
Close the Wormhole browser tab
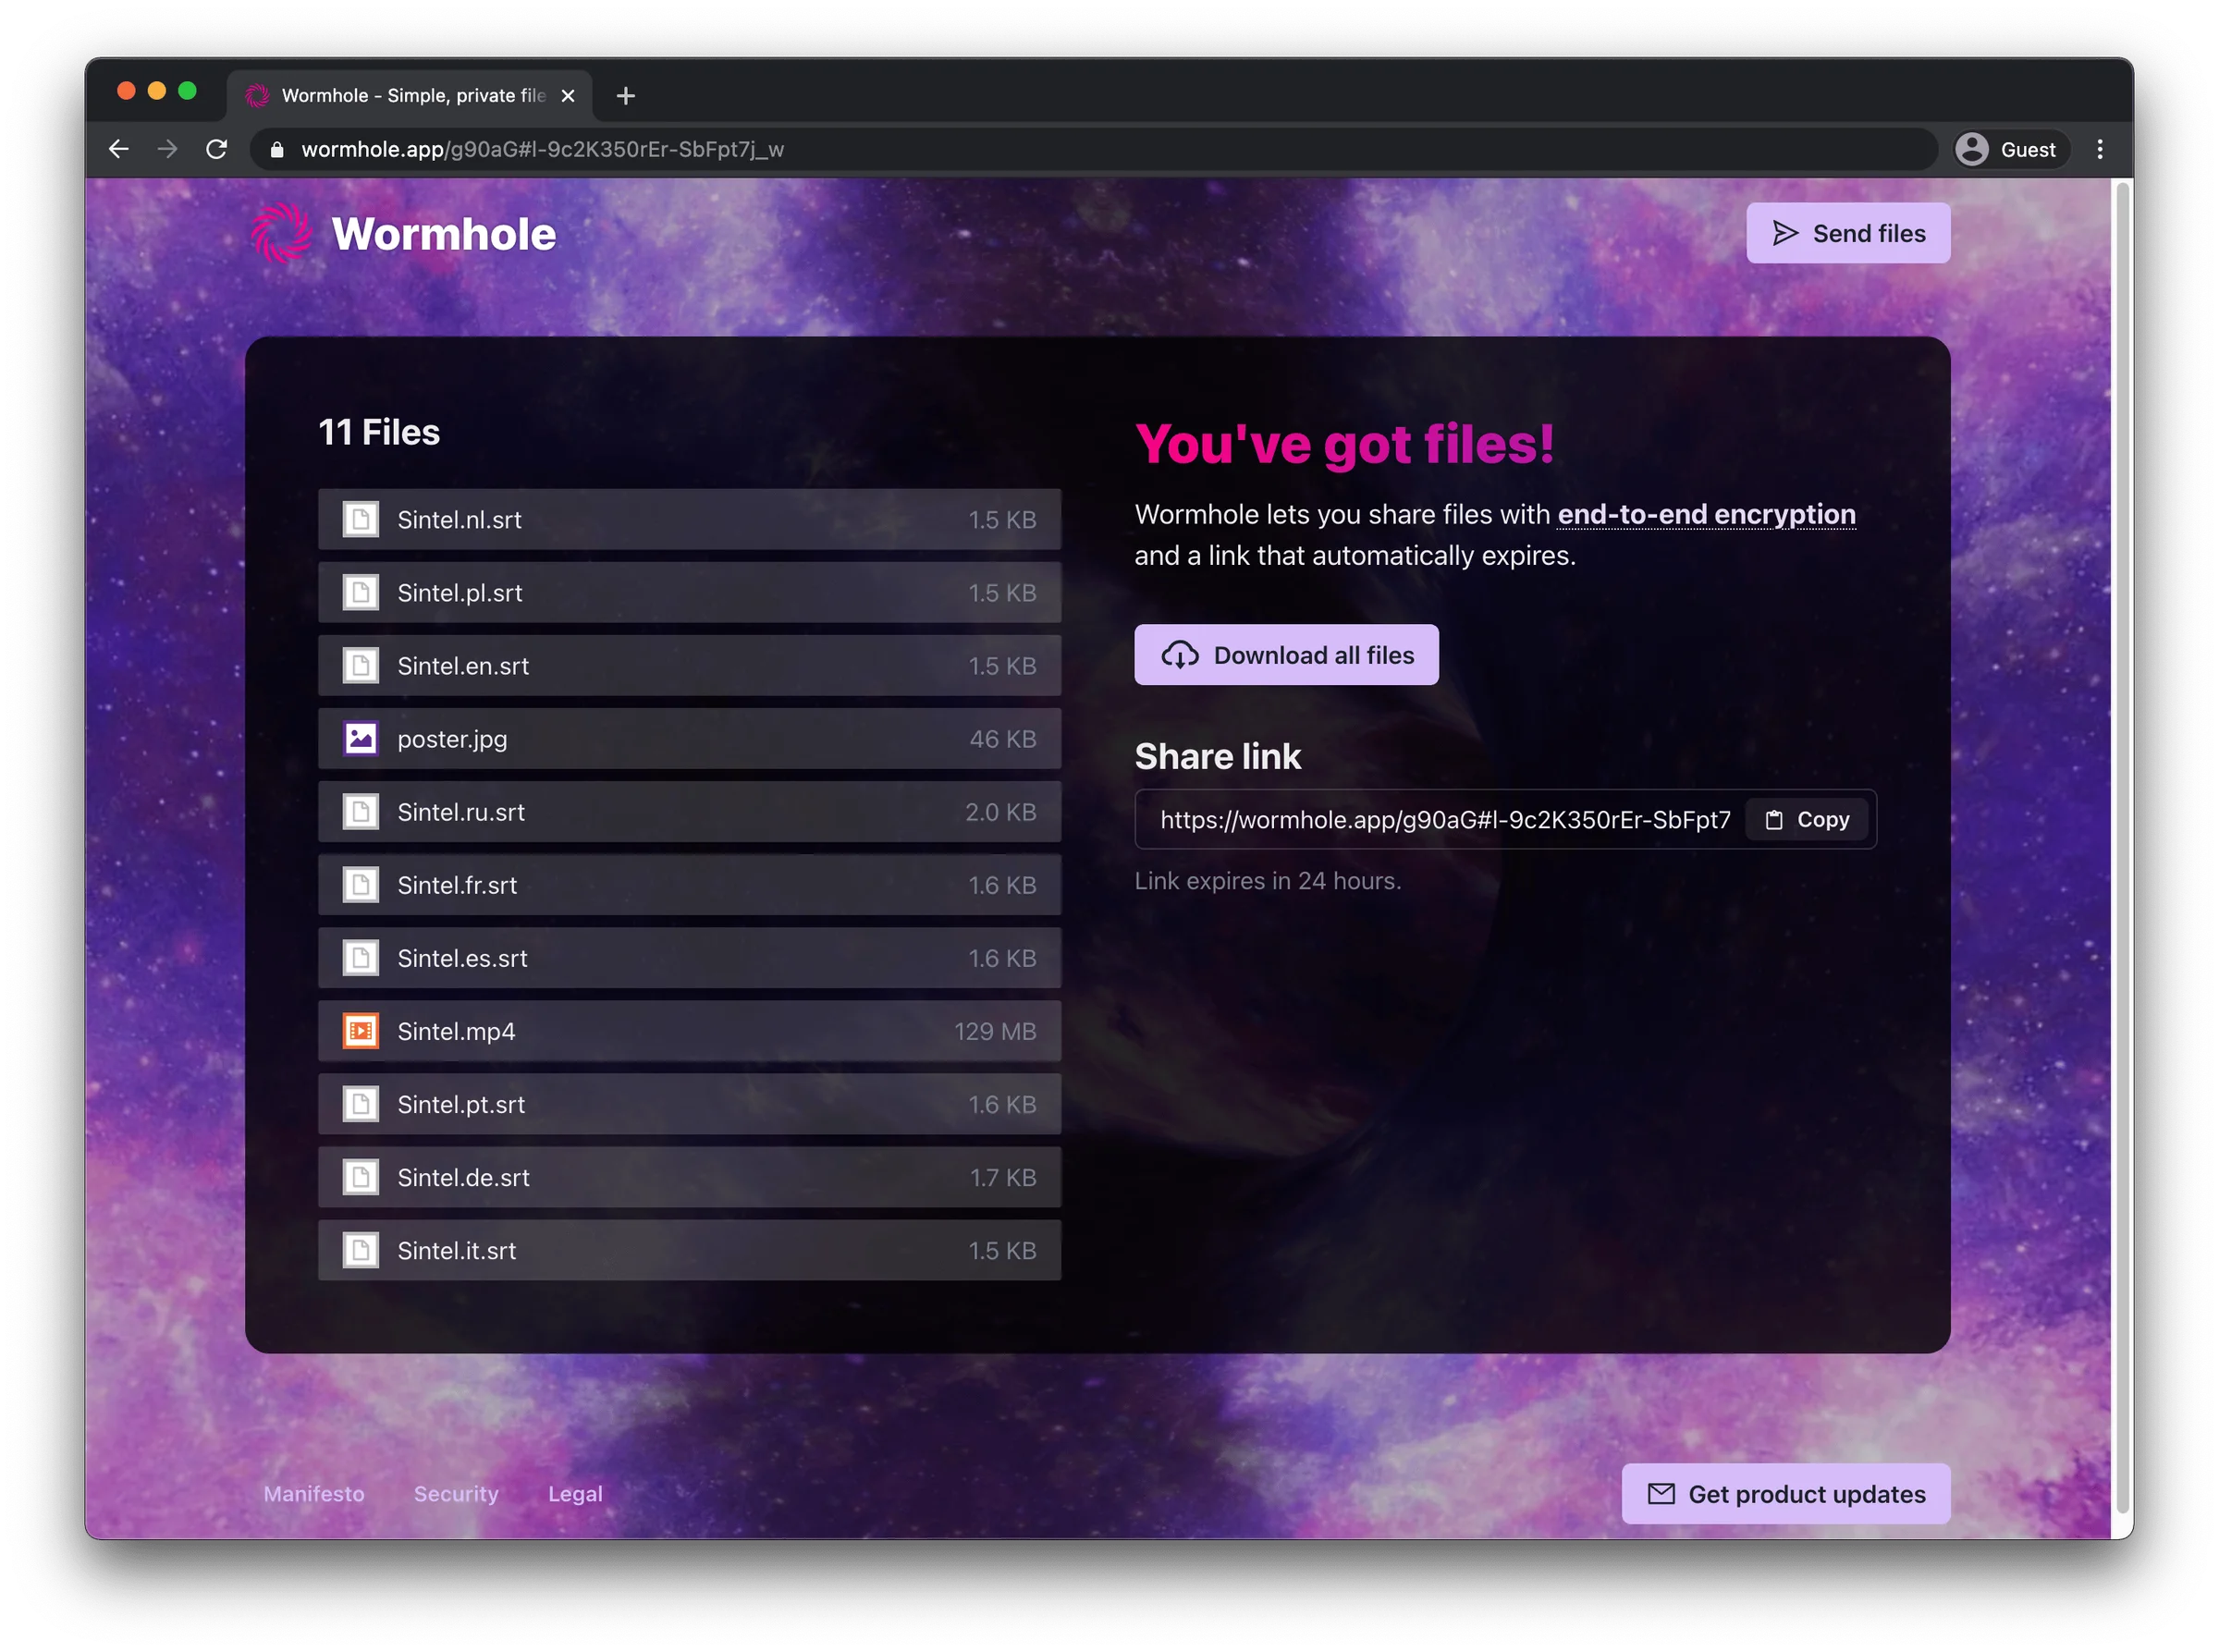click(x=568, y=95)
